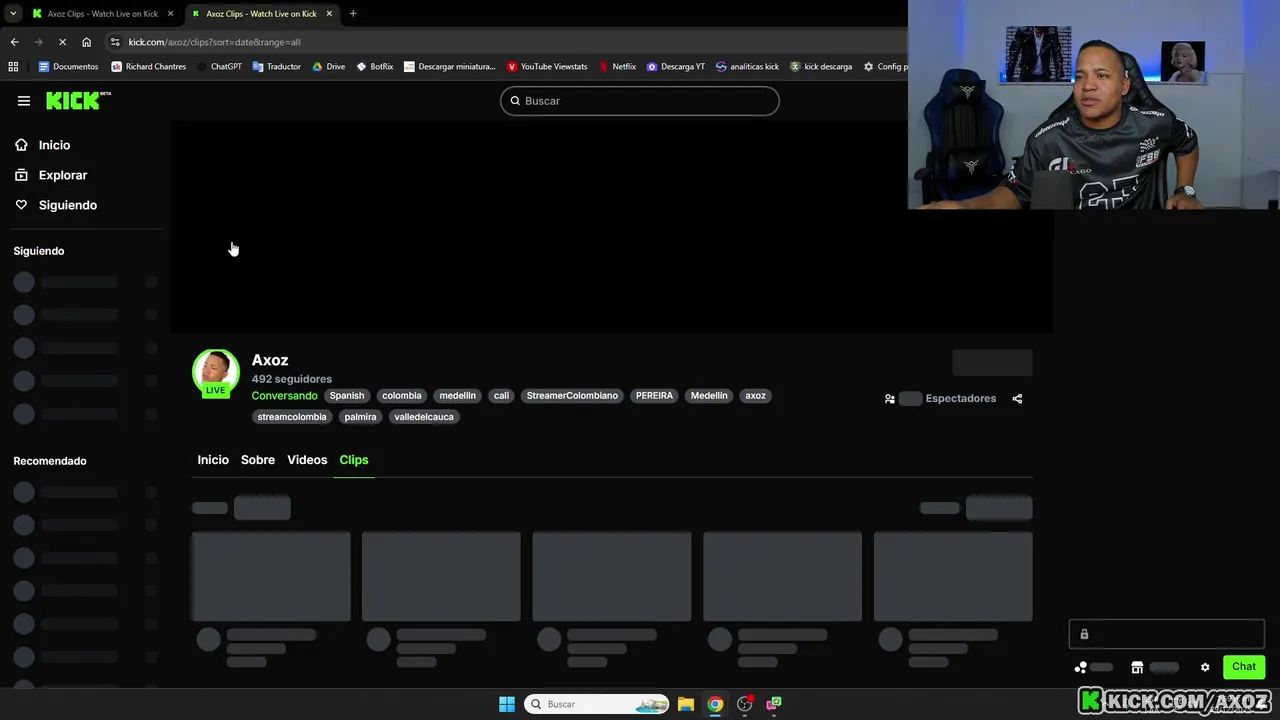Open the Drive bookmark
Viewport: 1280px width, 720px height.
pos(328,67)
